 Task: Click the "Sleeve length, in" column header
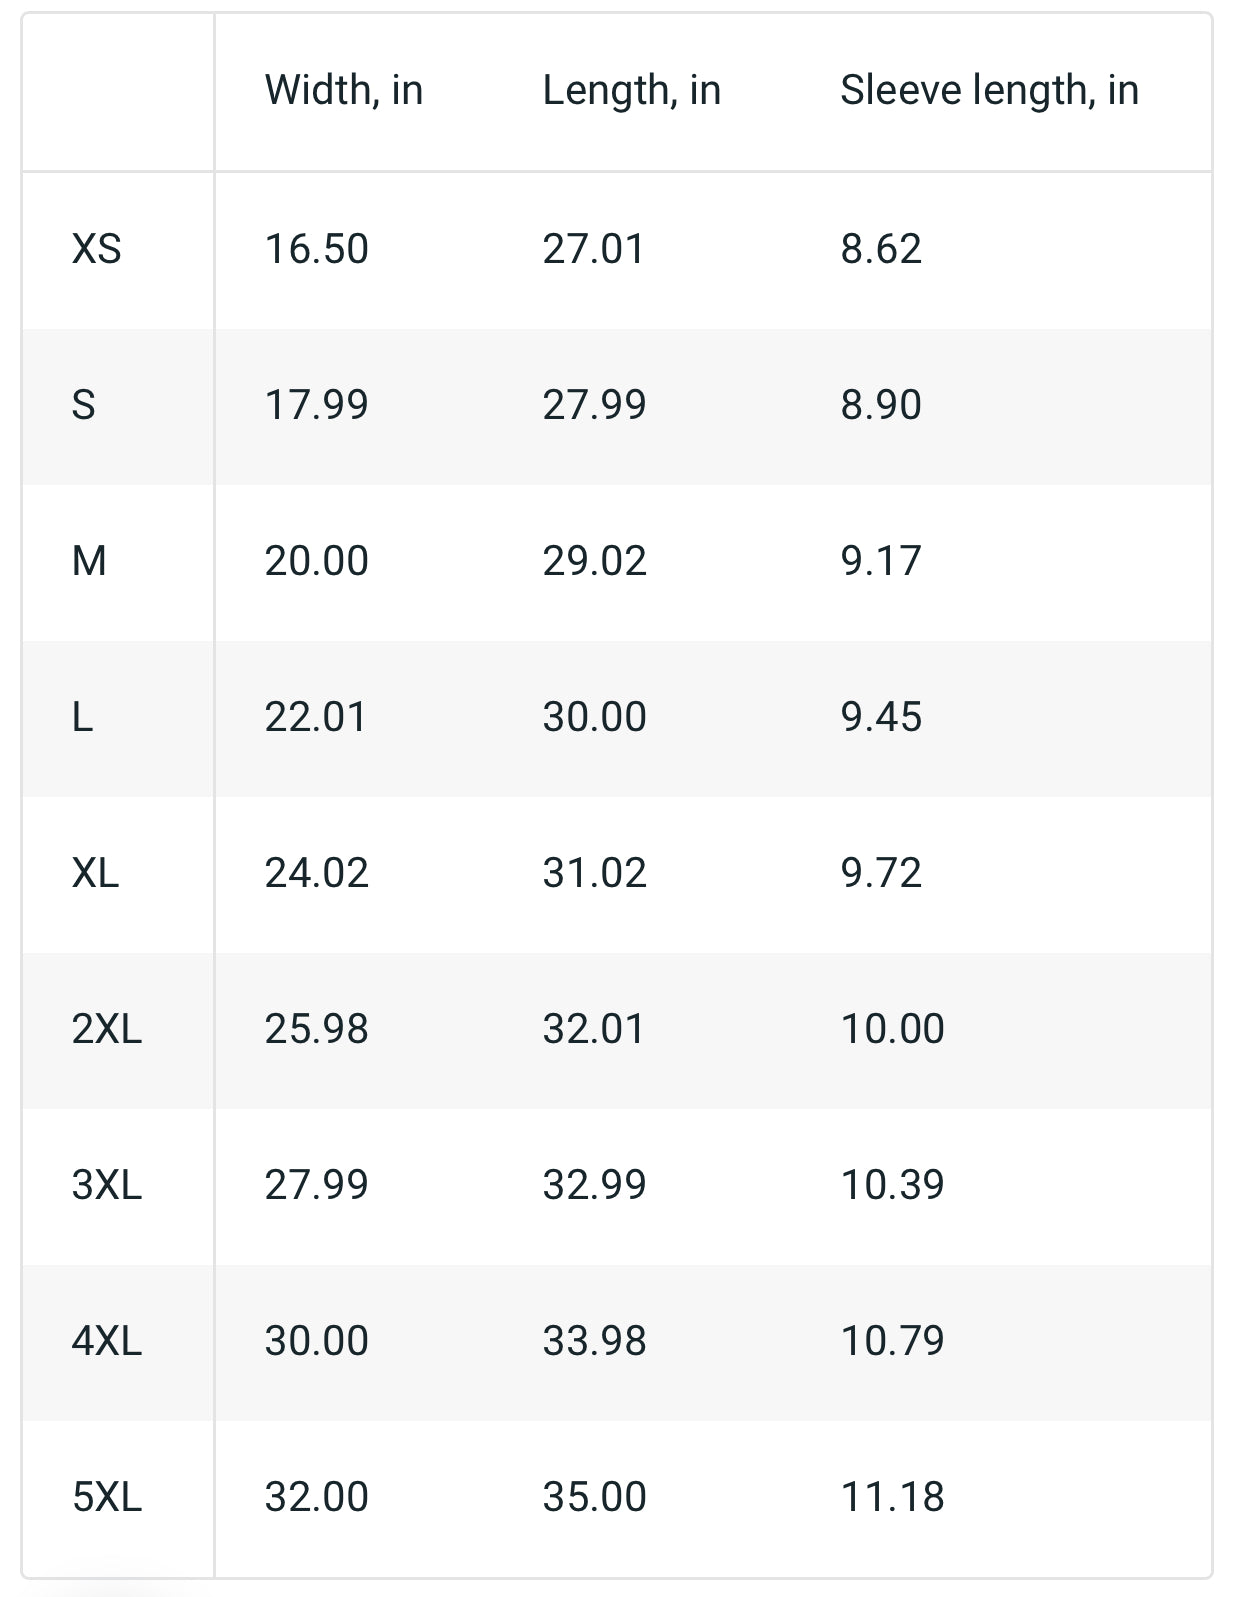click(989, 90)
